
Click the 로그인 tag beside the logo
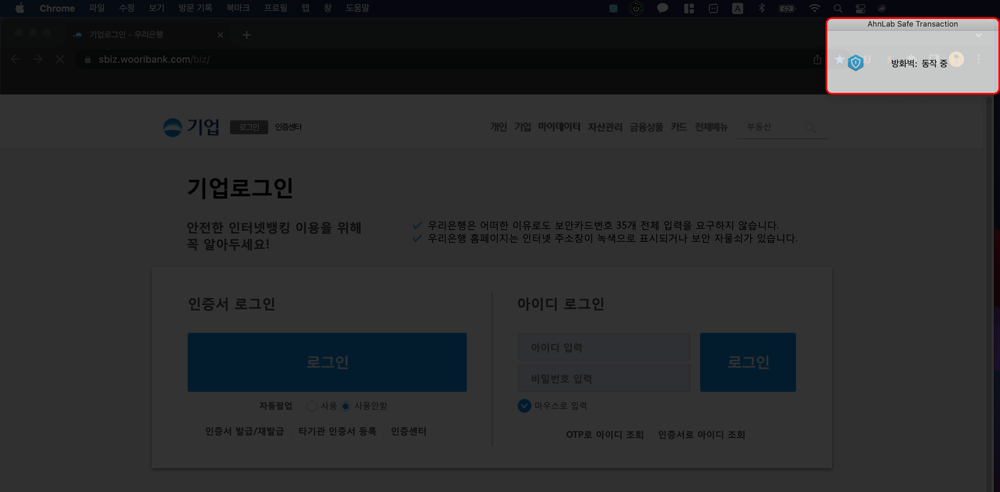tap(249, 127)
